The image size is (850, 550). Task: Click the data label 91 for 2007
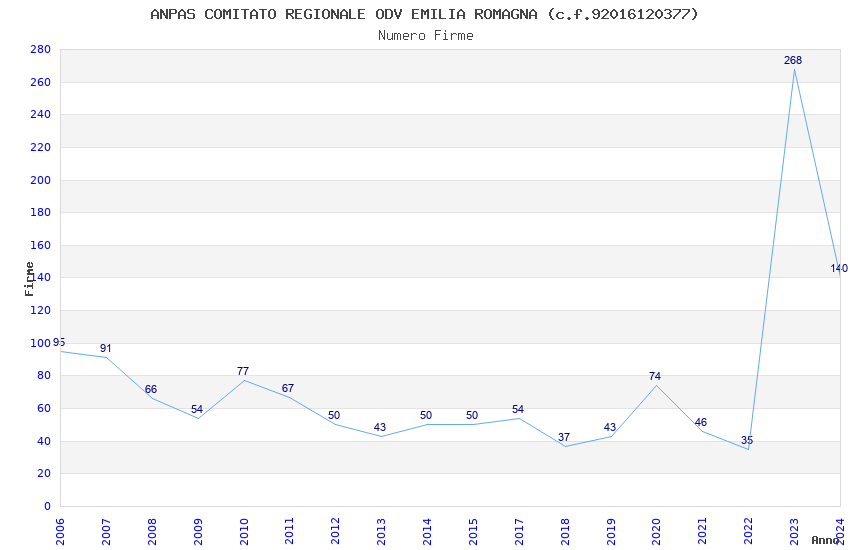click(105, 348)
